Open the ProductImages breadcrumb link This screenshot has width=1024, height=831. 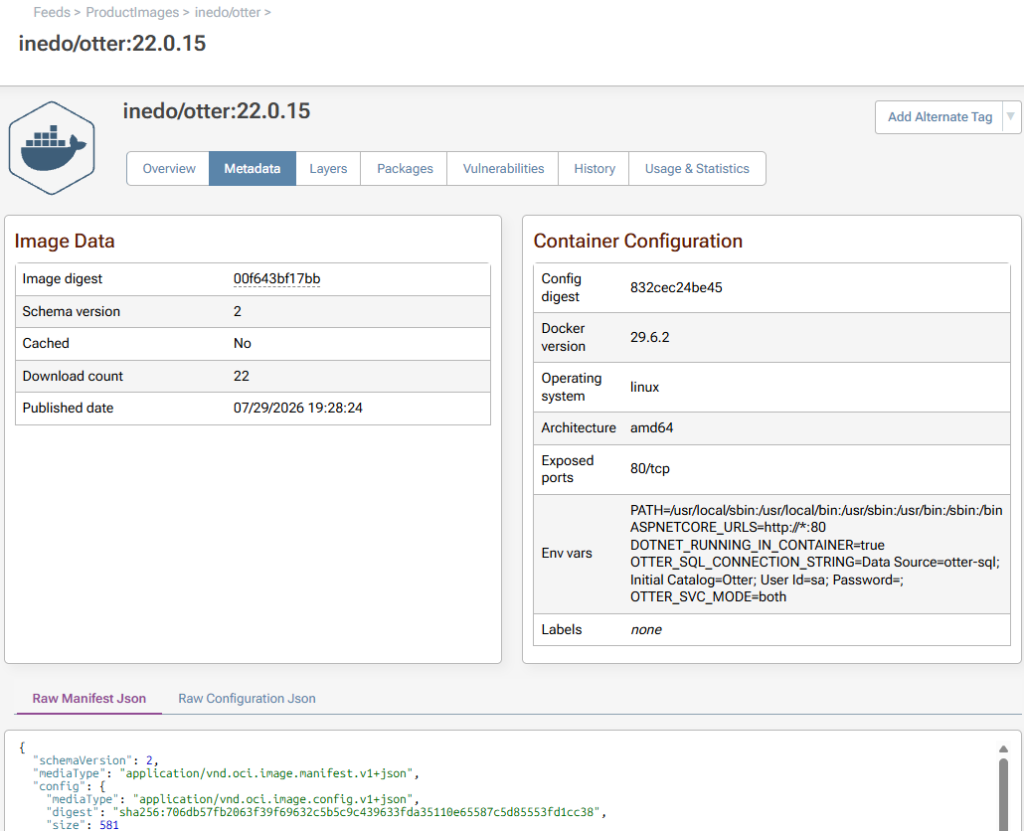click(132, 12)
